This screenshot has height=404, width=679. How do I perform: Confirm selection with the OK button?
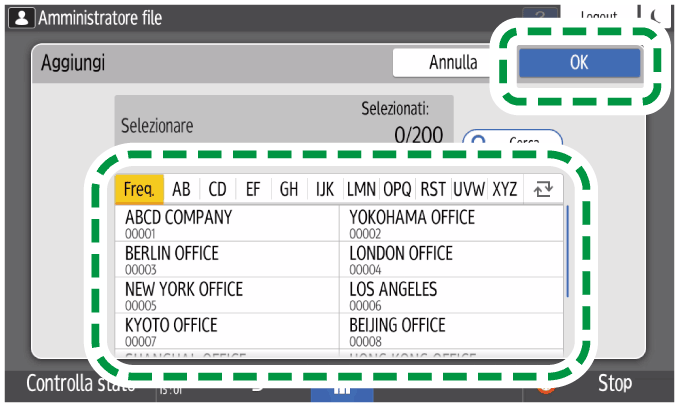click(x=578, y=62)
